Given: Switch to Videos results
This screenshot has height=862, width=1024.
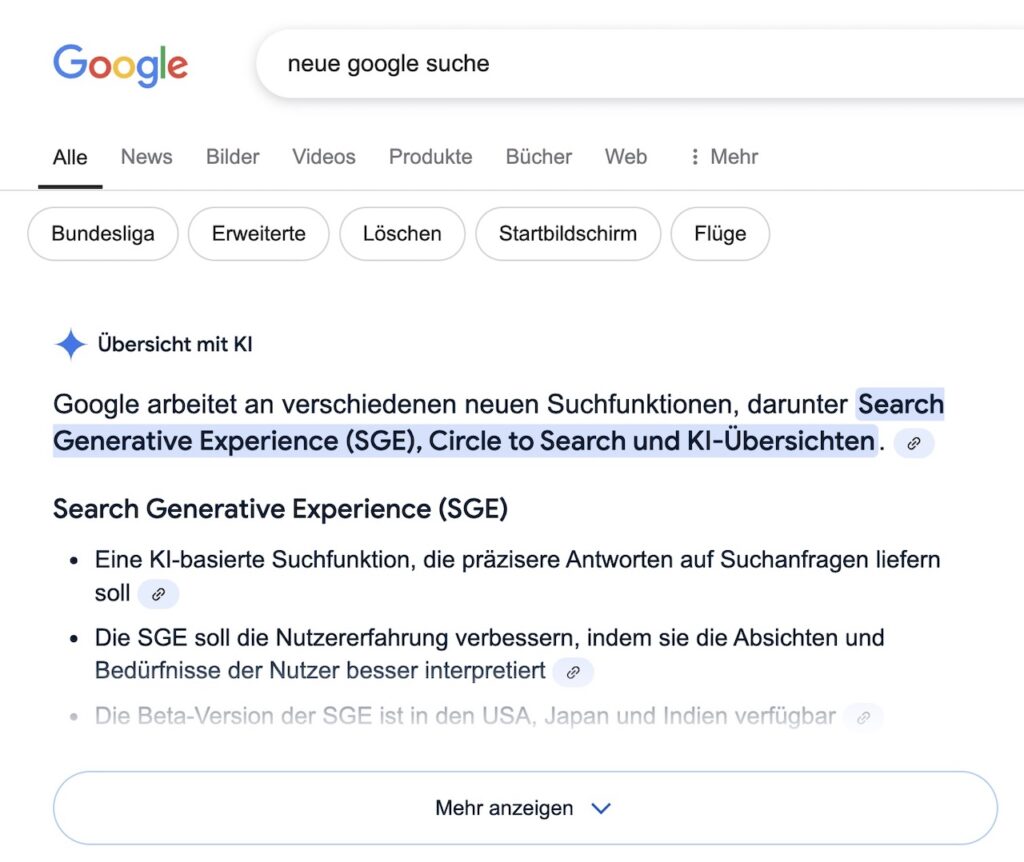Looking at the screenshot, I should pyautogui.click(x=324, y=157).
